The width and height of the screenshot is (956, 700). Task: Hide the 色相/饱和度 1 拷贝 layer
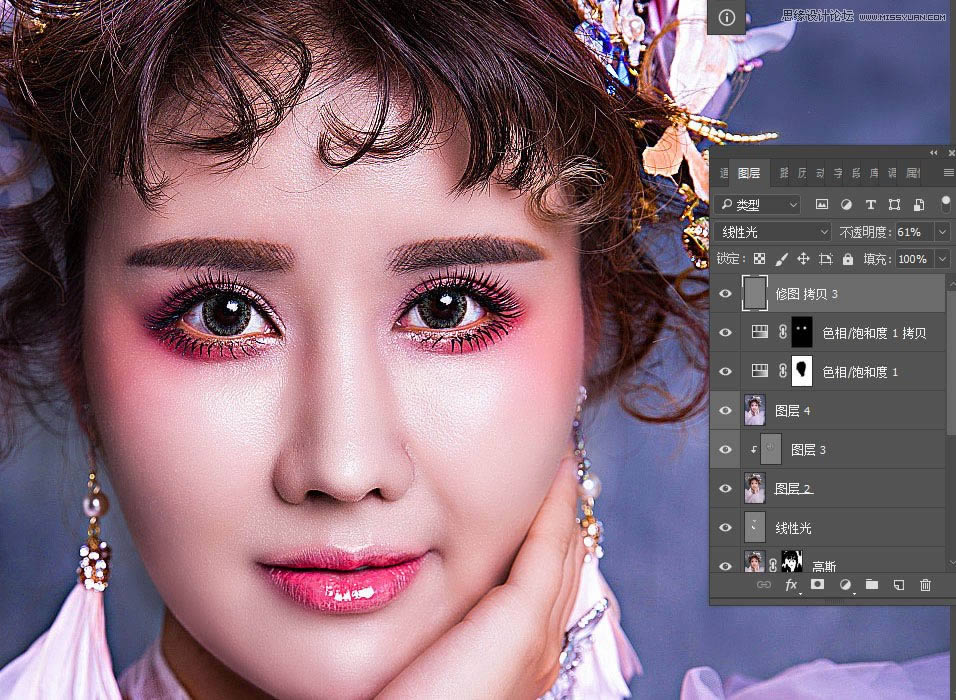726,332
